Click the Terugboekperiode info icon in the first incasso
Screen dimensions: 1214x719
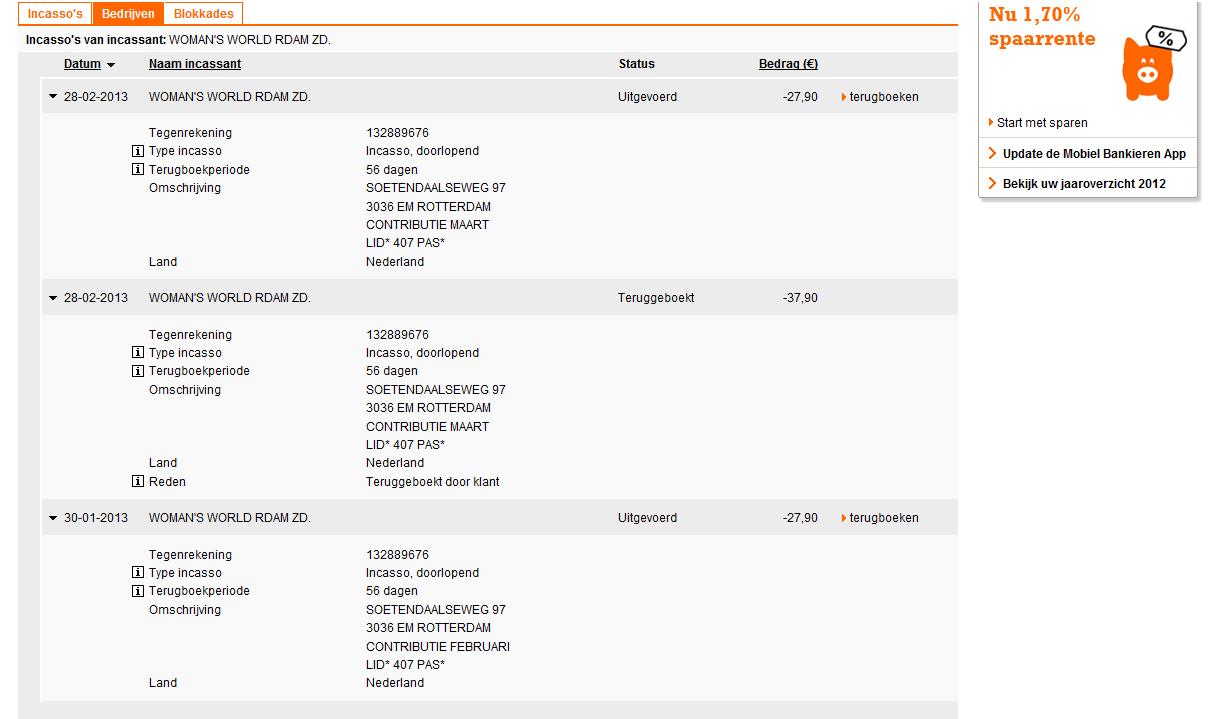pyautogui.click(x=138, y=170)
